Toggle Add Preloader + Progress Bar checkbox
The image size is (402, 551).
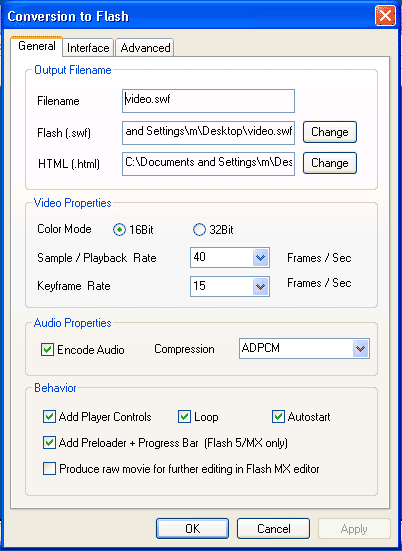tap(49, 443)
